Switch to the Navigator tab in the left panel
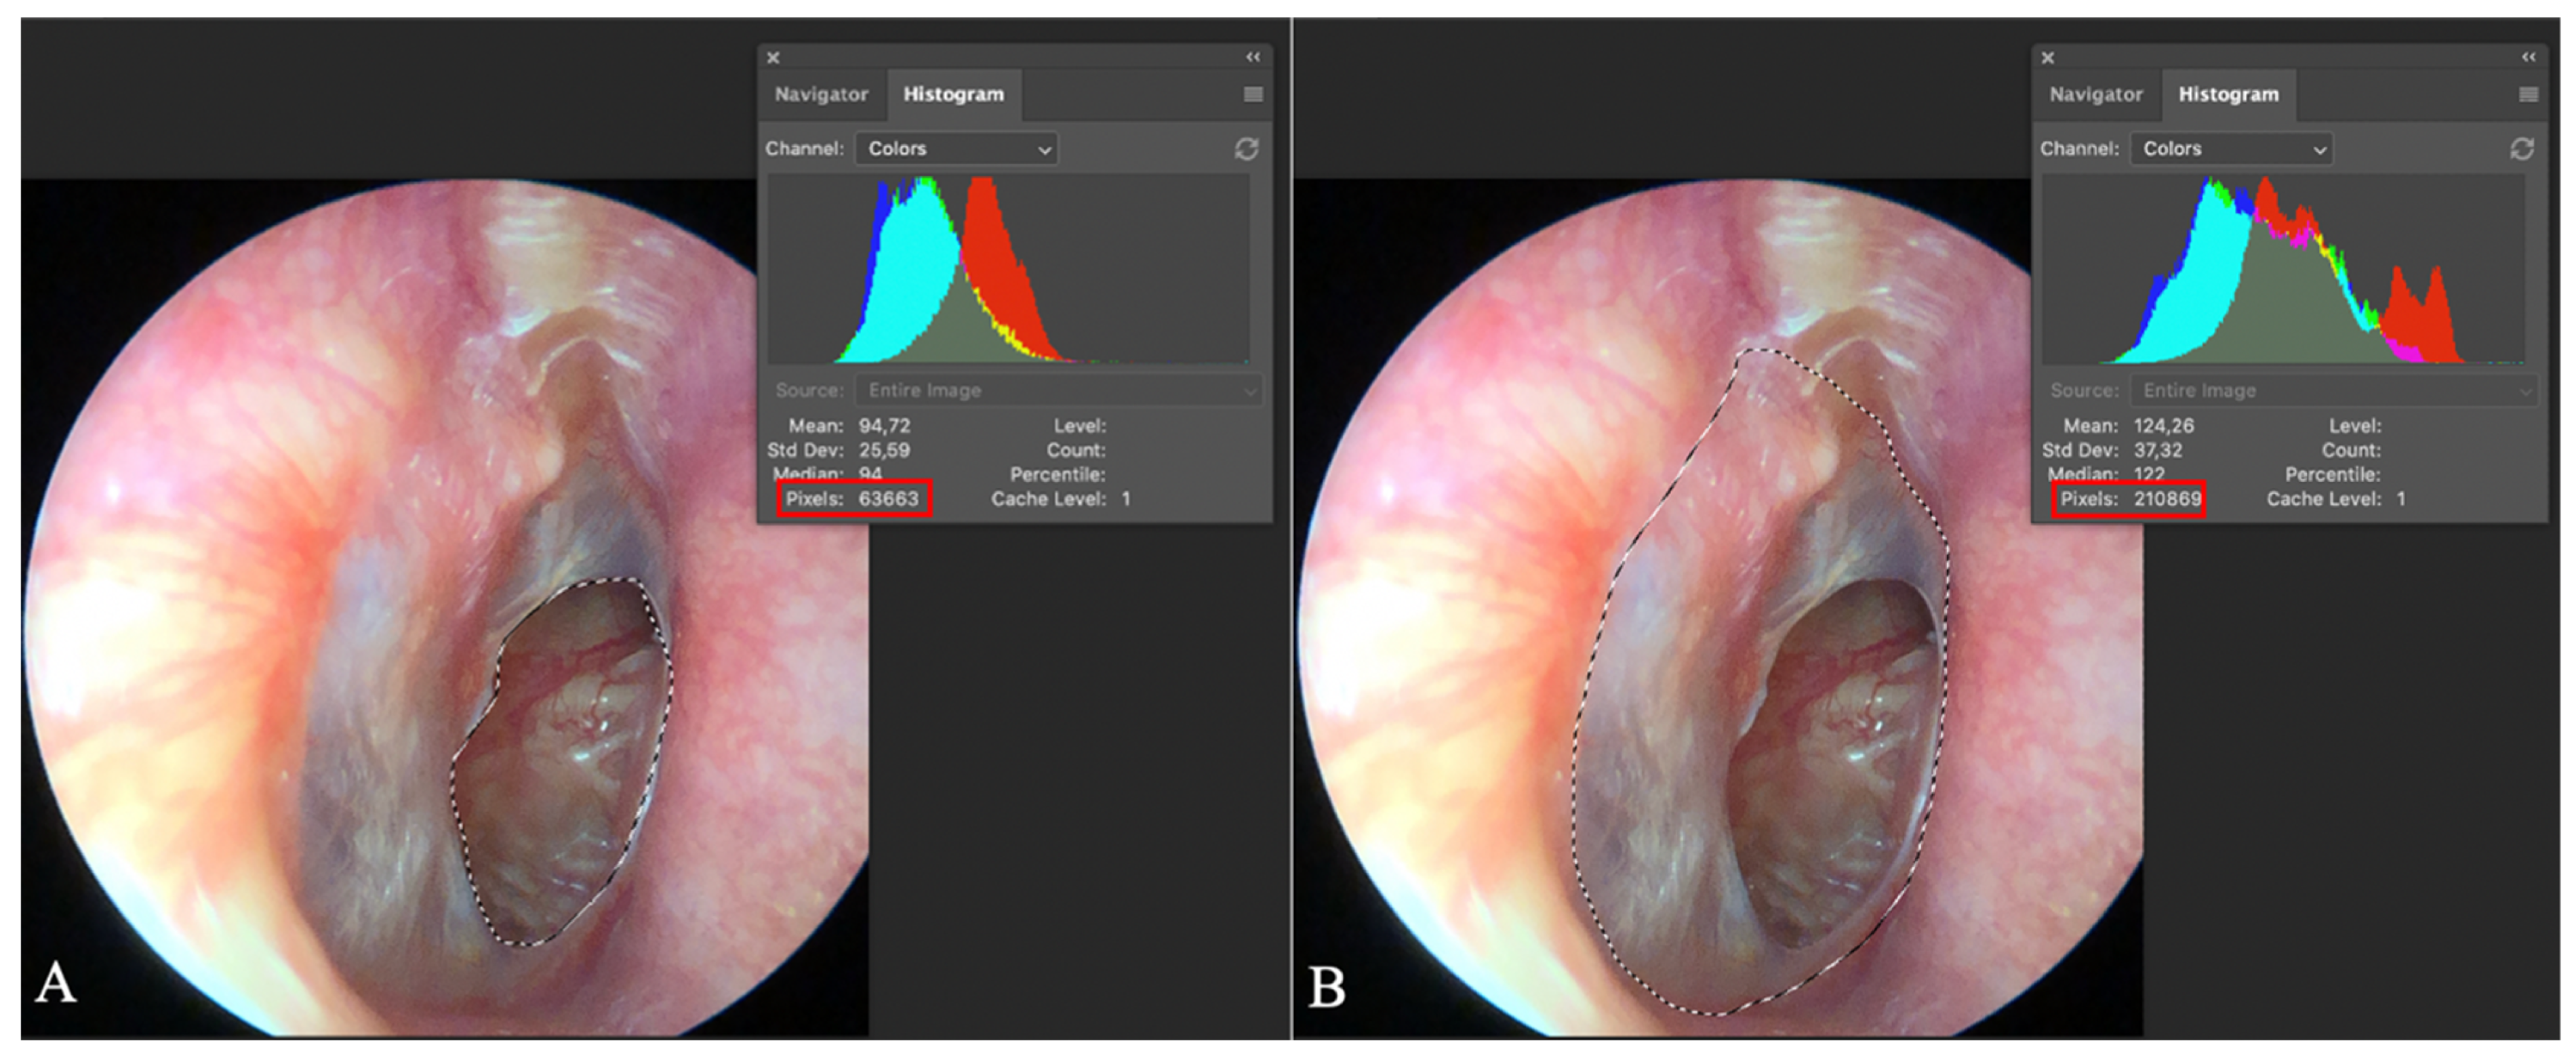The image size is (2576, 1062). 821,94
